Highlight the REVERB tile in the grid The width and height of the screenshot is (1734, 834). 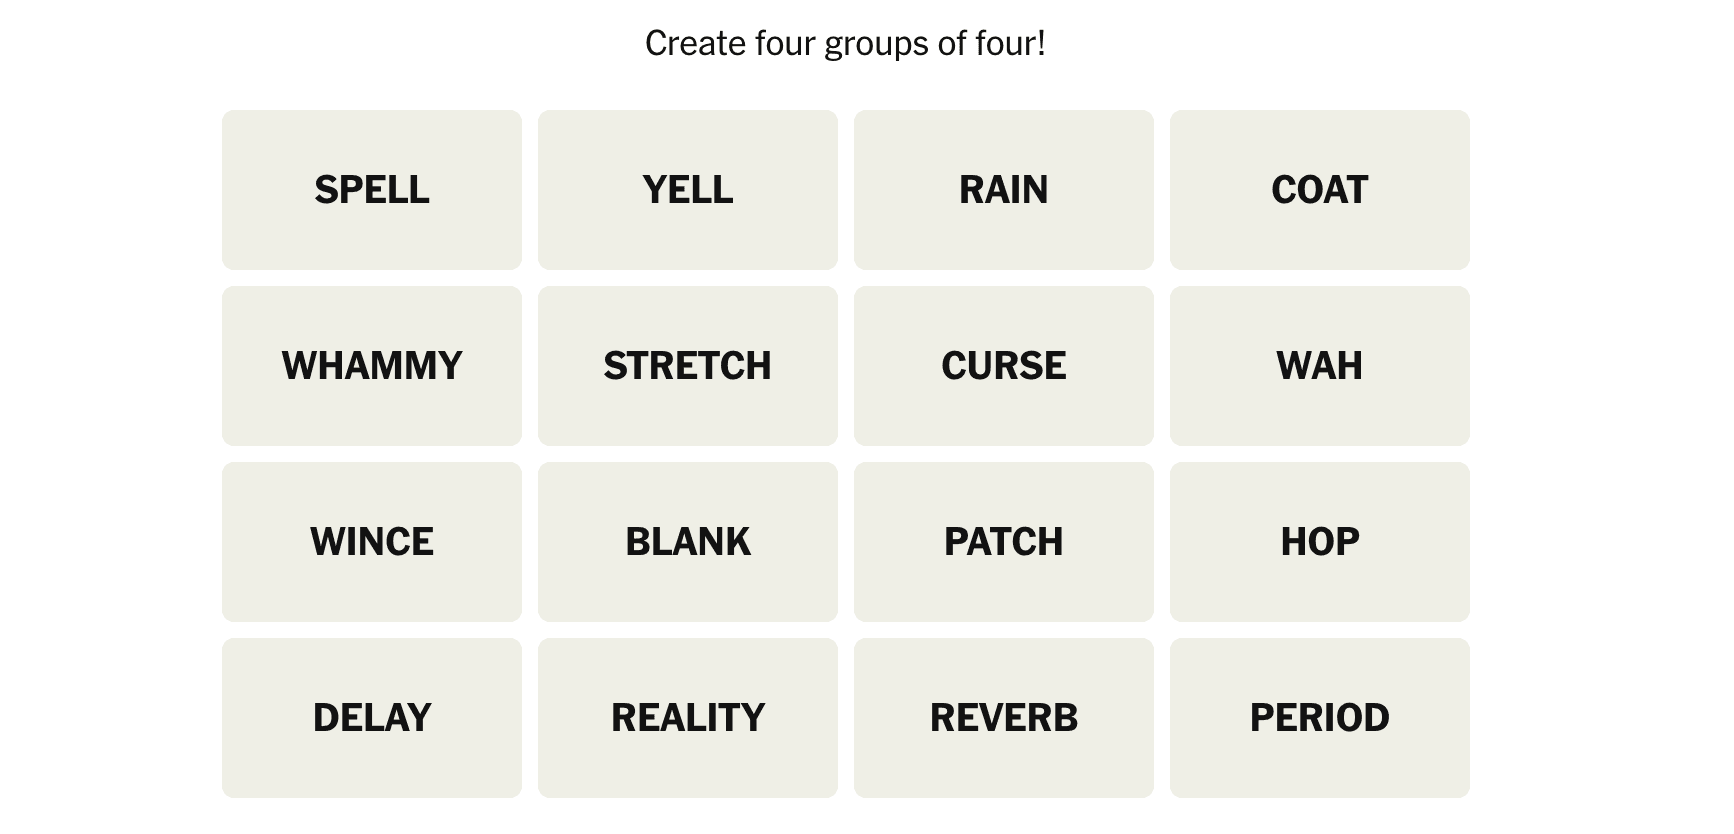click(1004, 718)
